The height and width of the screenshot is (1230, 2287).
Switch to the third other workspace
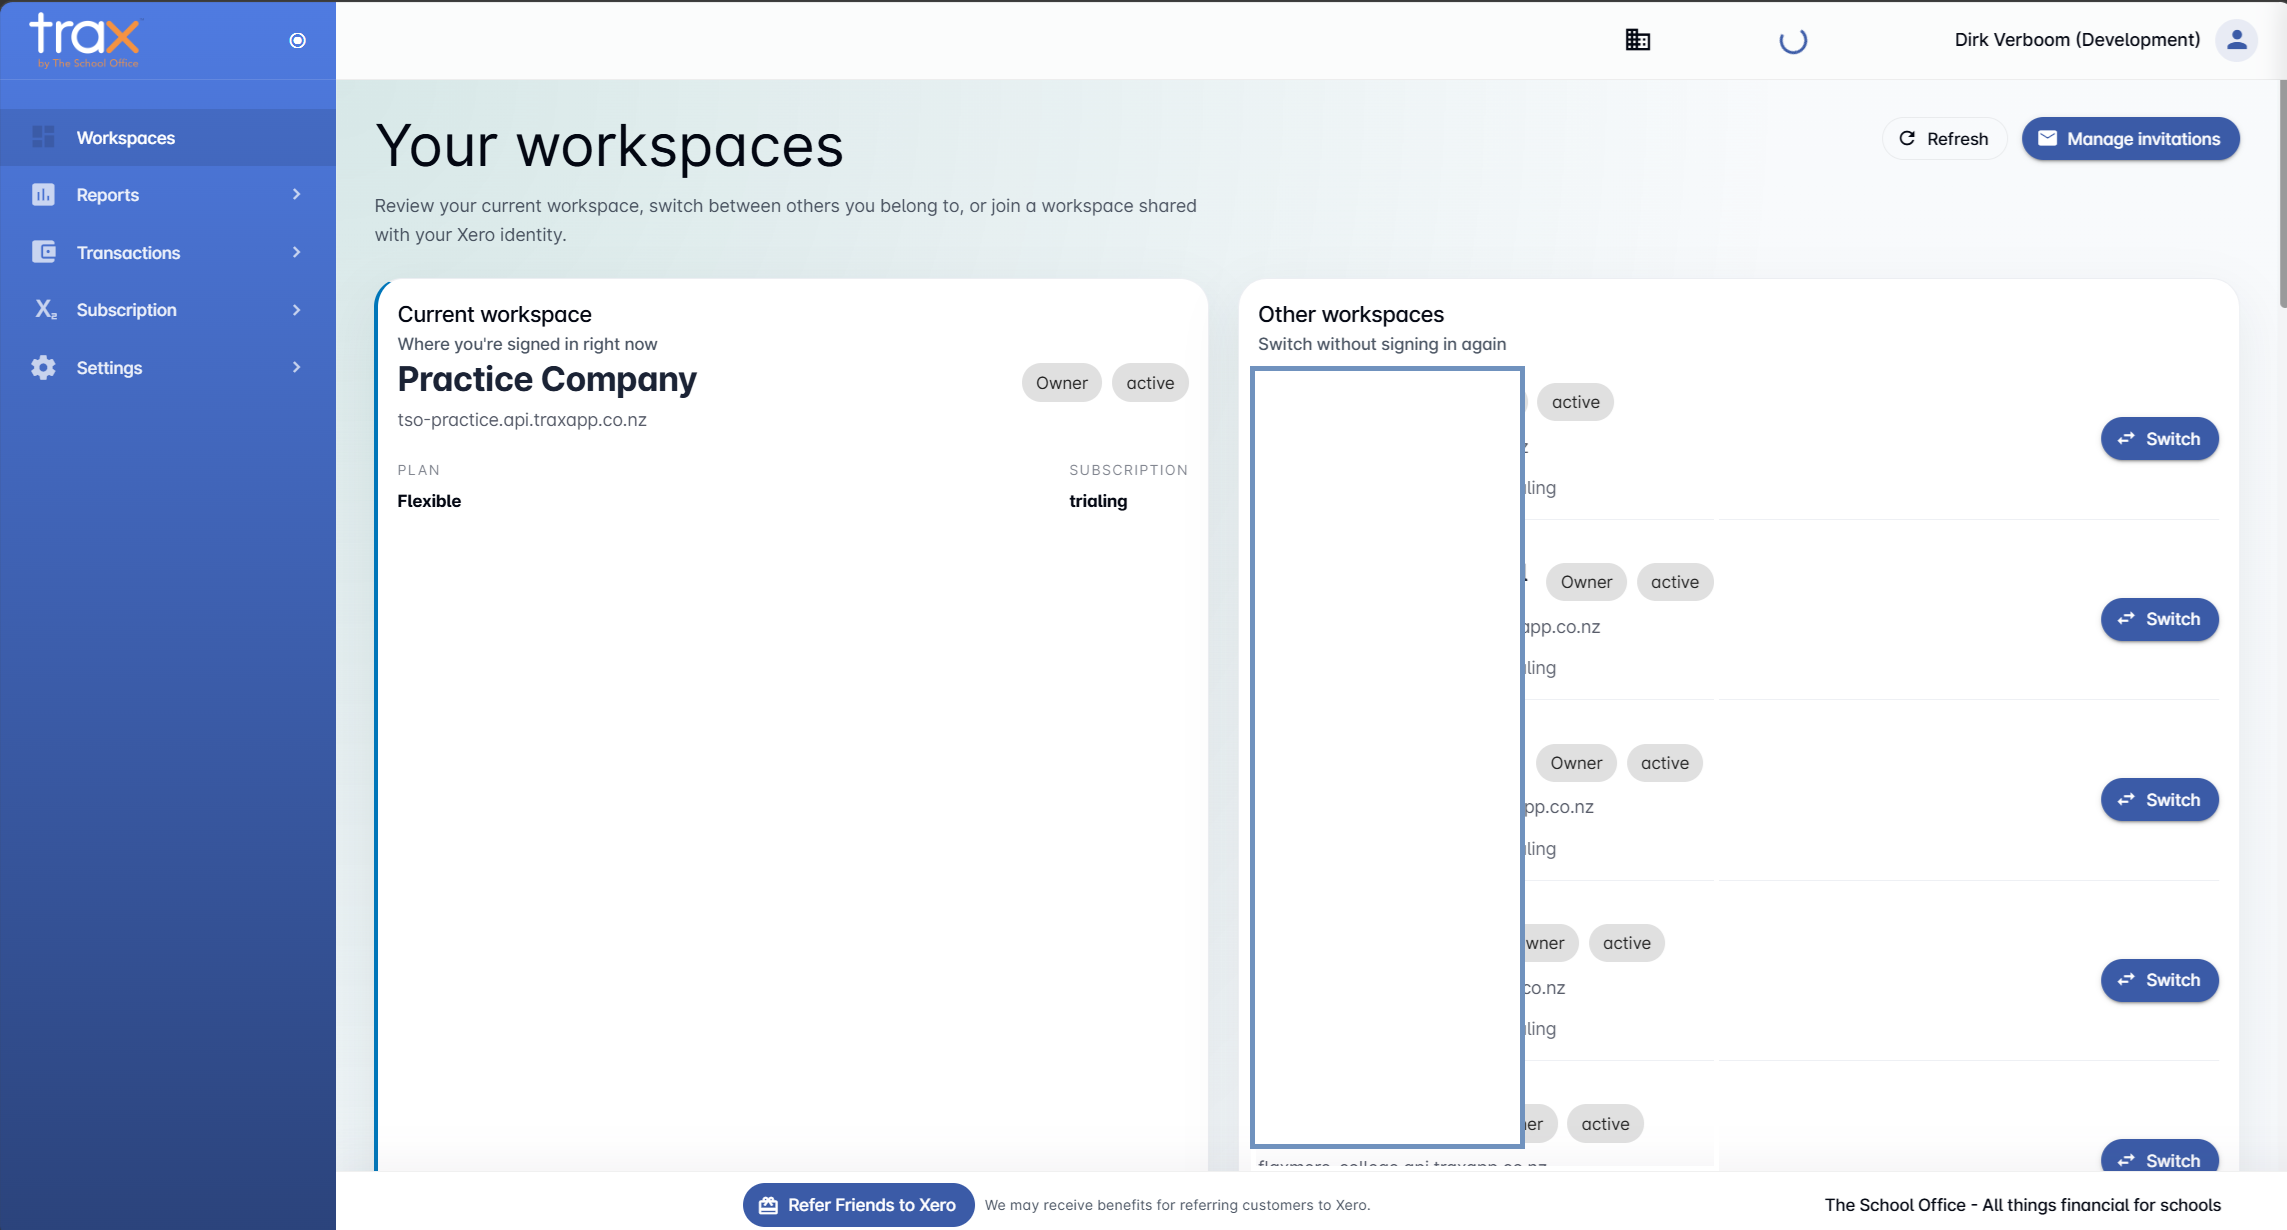2159,800
